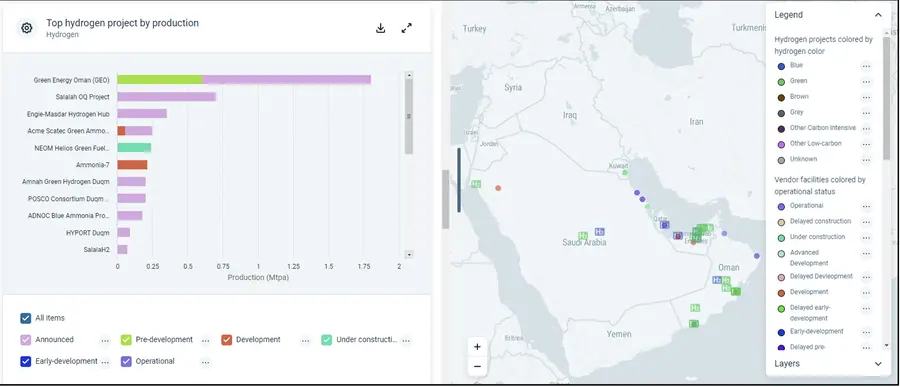Expand the Layers section
This screenshot has height=387, width=900.
click(878, 363)
